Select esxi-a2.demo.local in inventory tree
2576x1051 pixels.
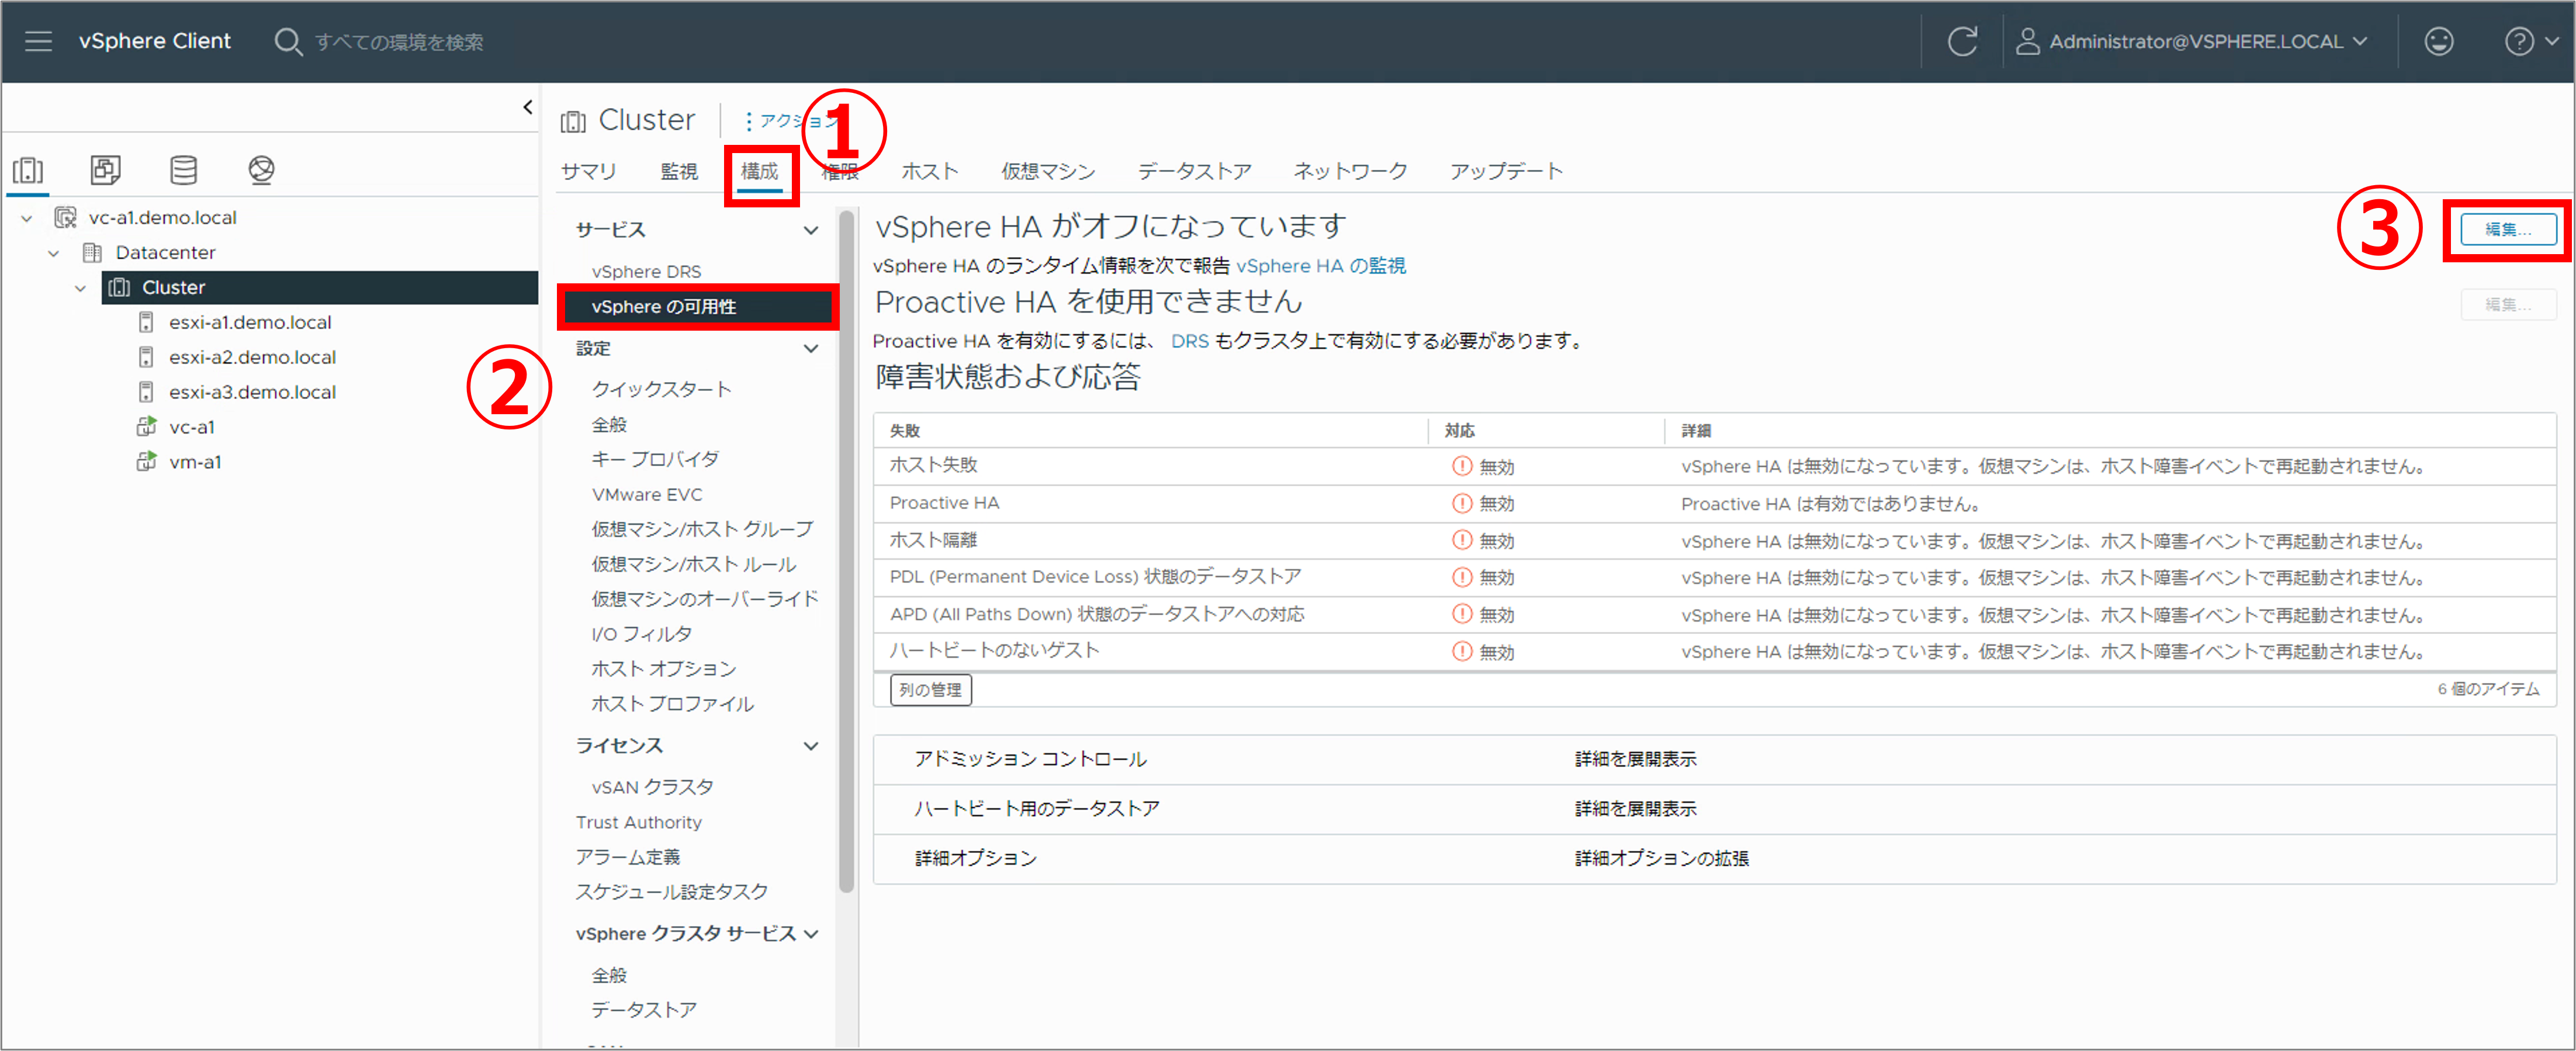(252, 357)
